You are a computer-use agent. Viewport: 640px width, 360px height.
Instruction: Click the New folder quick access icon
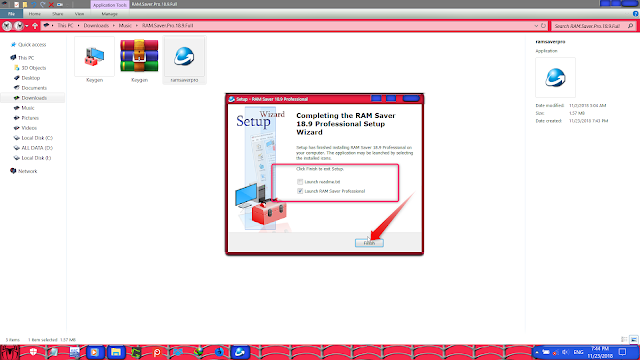[25, 4]
